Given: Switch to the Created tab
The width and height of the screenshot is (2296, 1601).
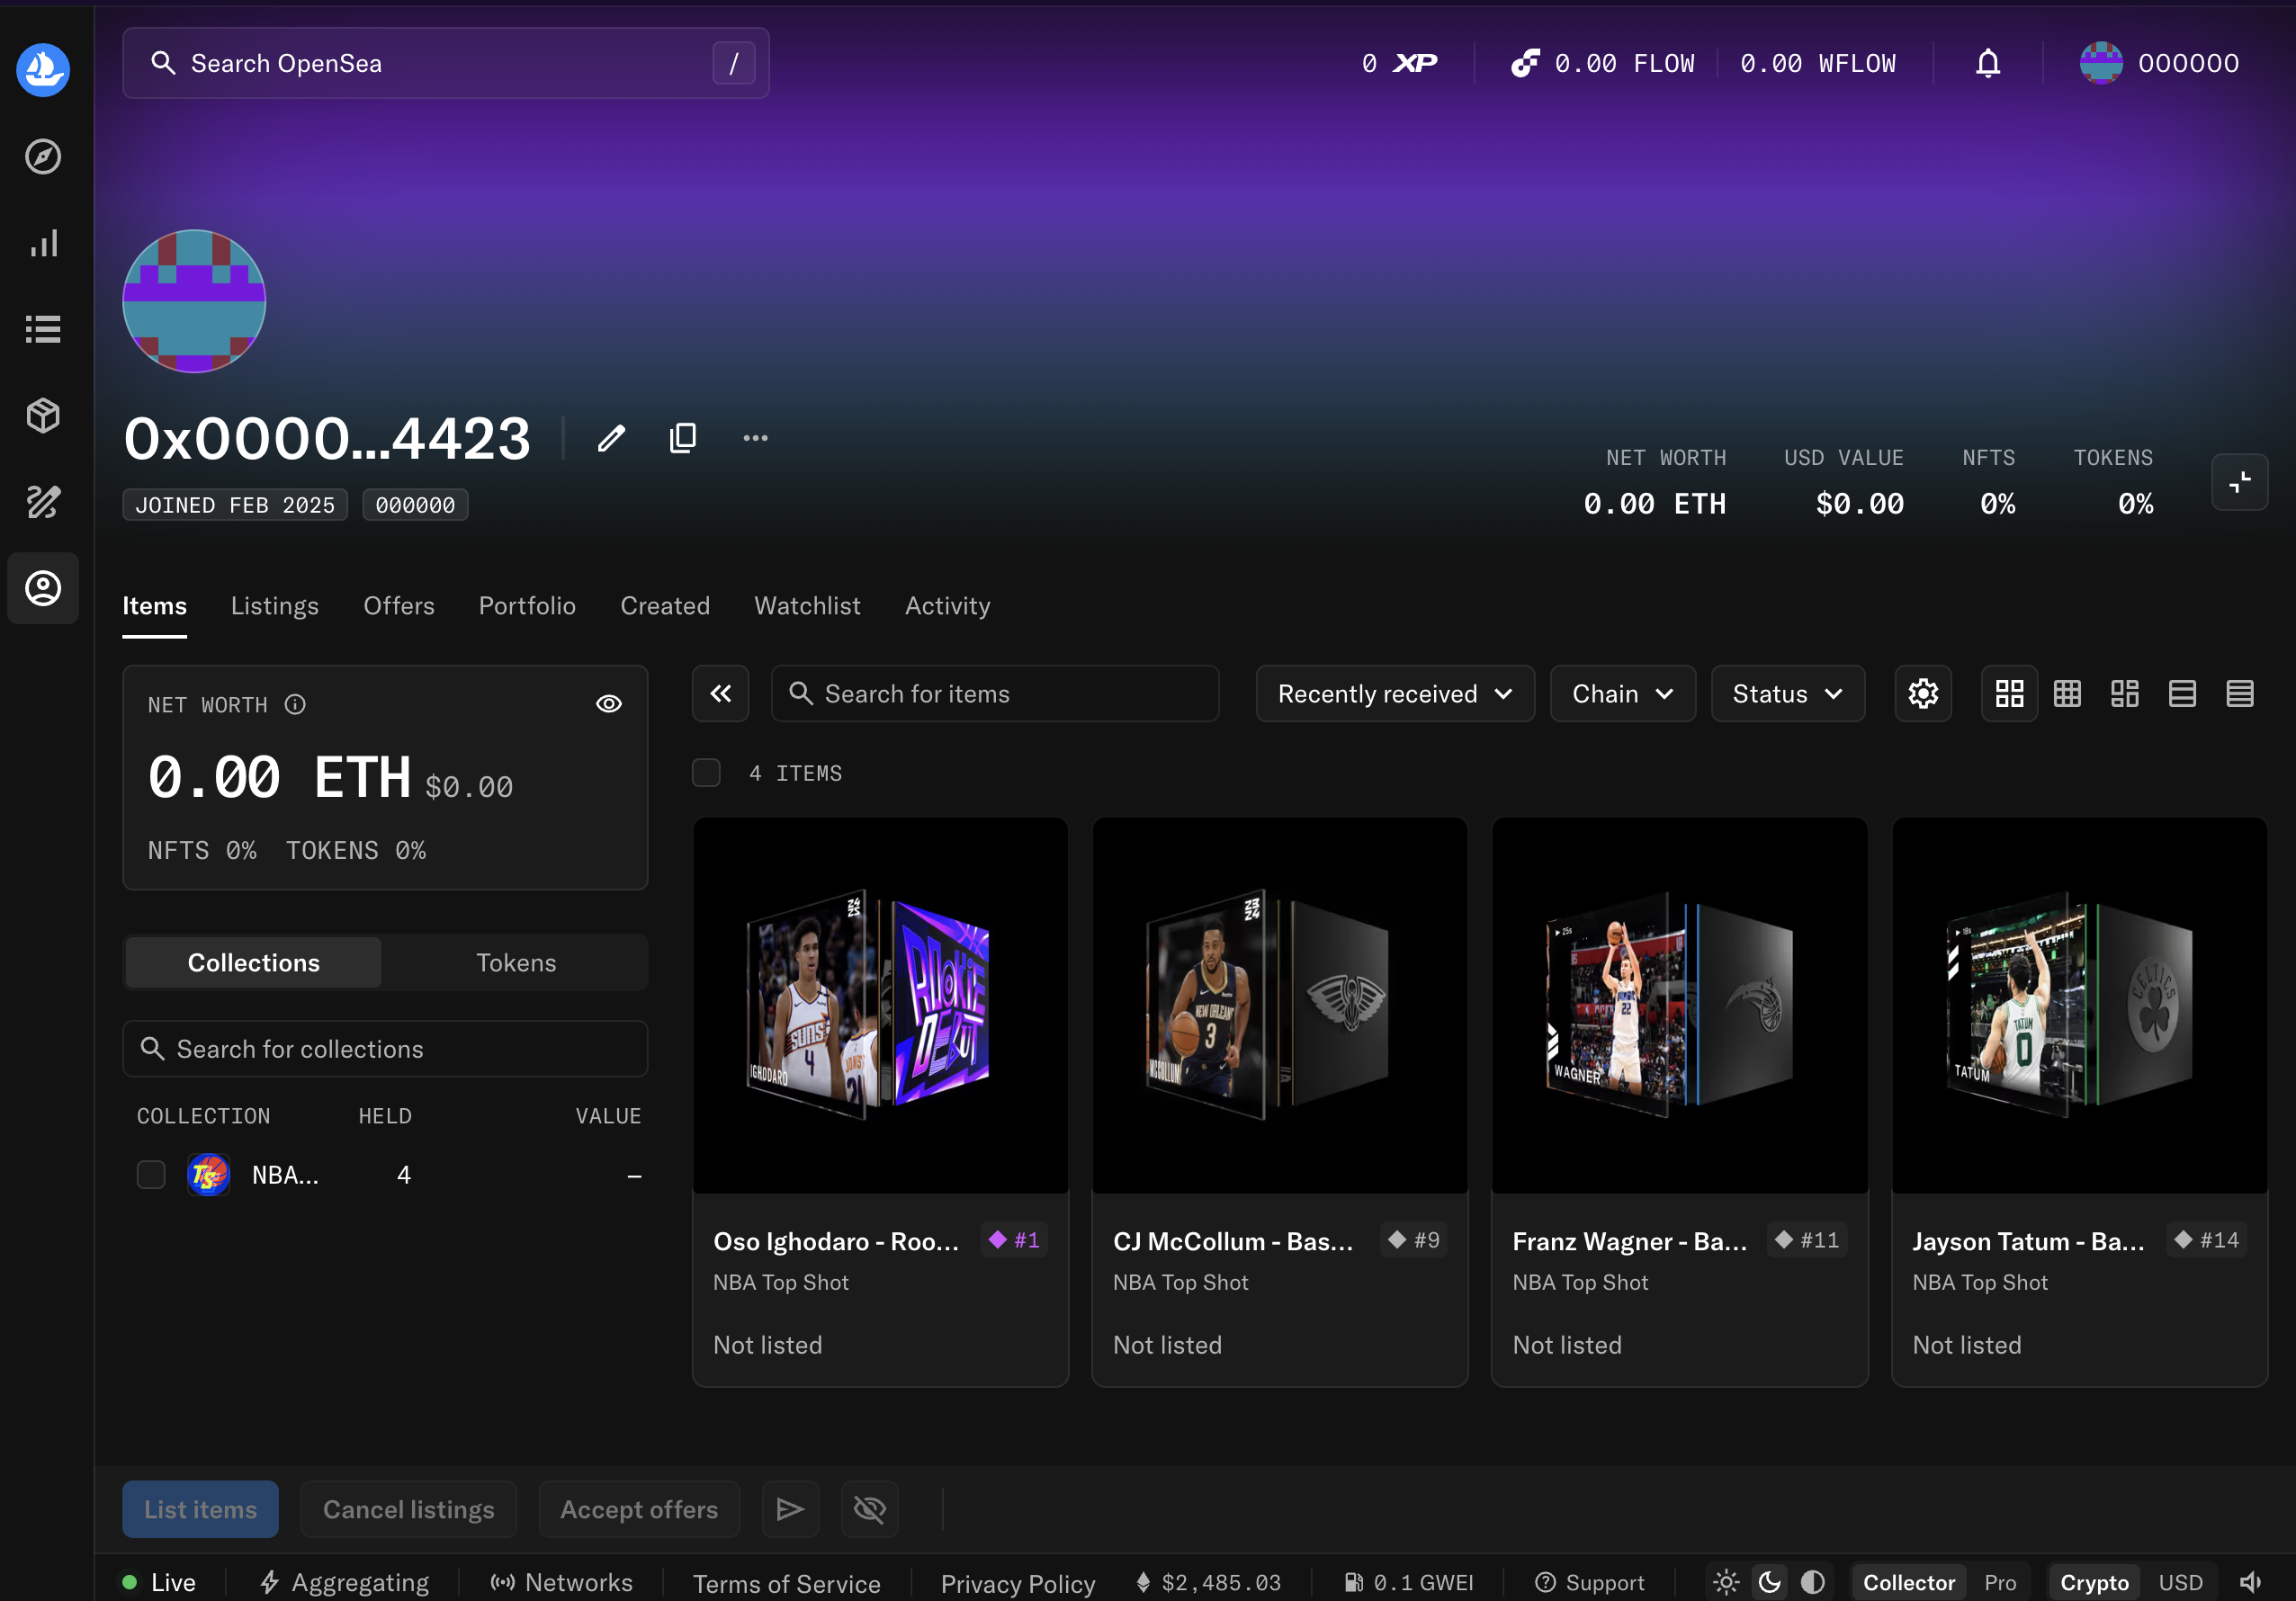Looking at the screenshot, I should 665,606.
